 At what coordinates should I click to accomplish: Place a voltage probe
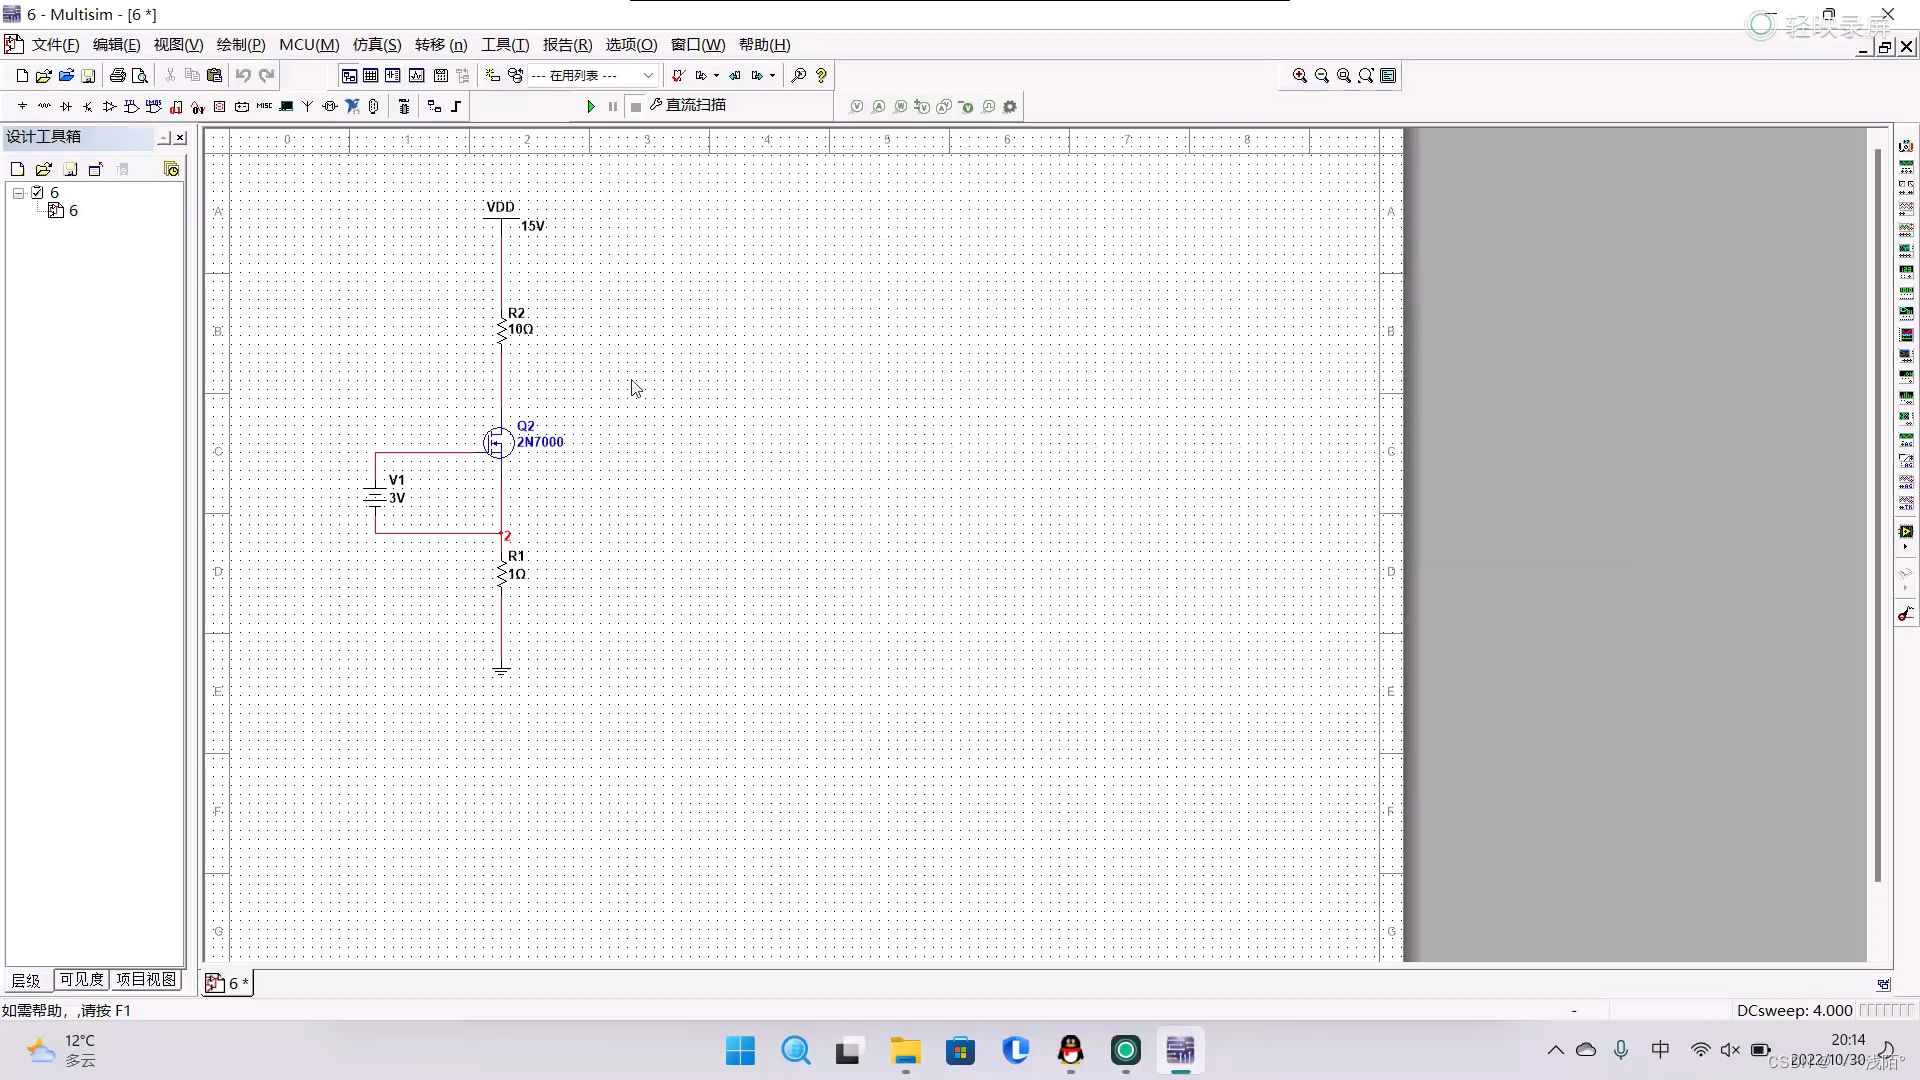pyautogui.click(x=857, y=106)
